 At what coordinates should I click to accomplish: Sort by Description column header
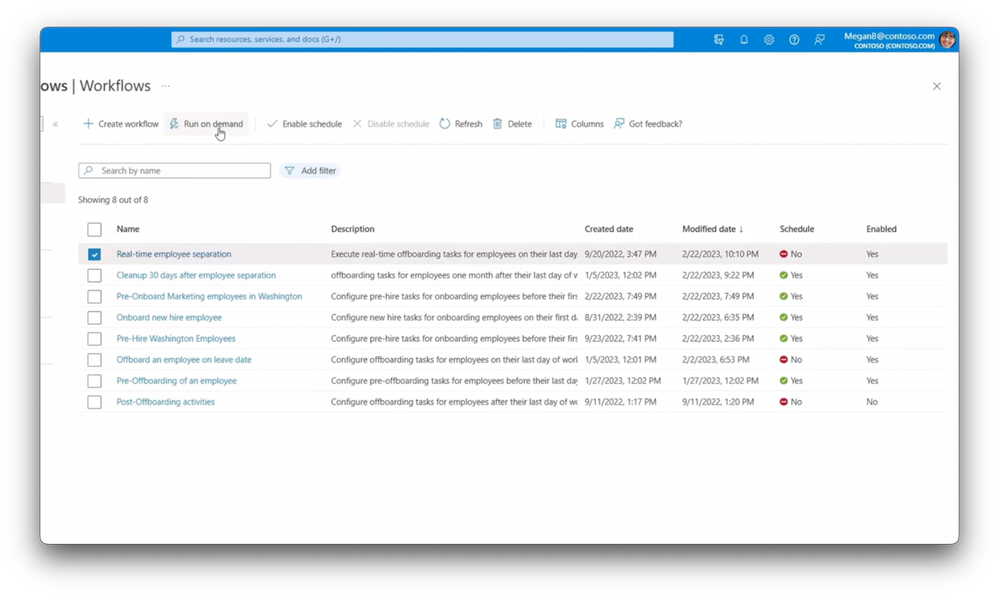352,229
